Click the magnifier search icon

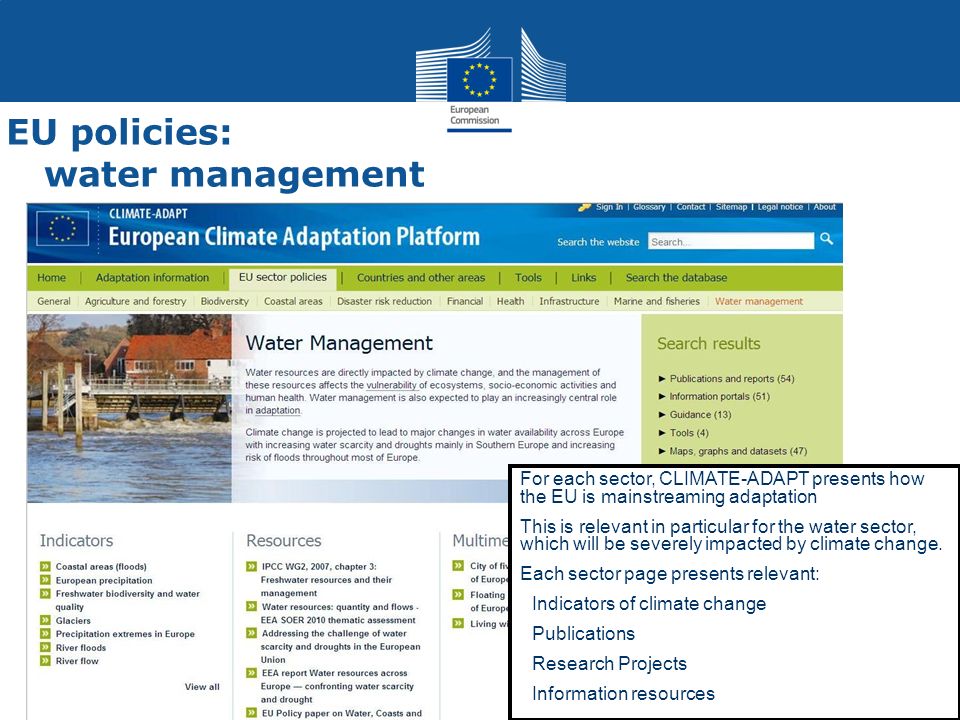click(827, 239)
